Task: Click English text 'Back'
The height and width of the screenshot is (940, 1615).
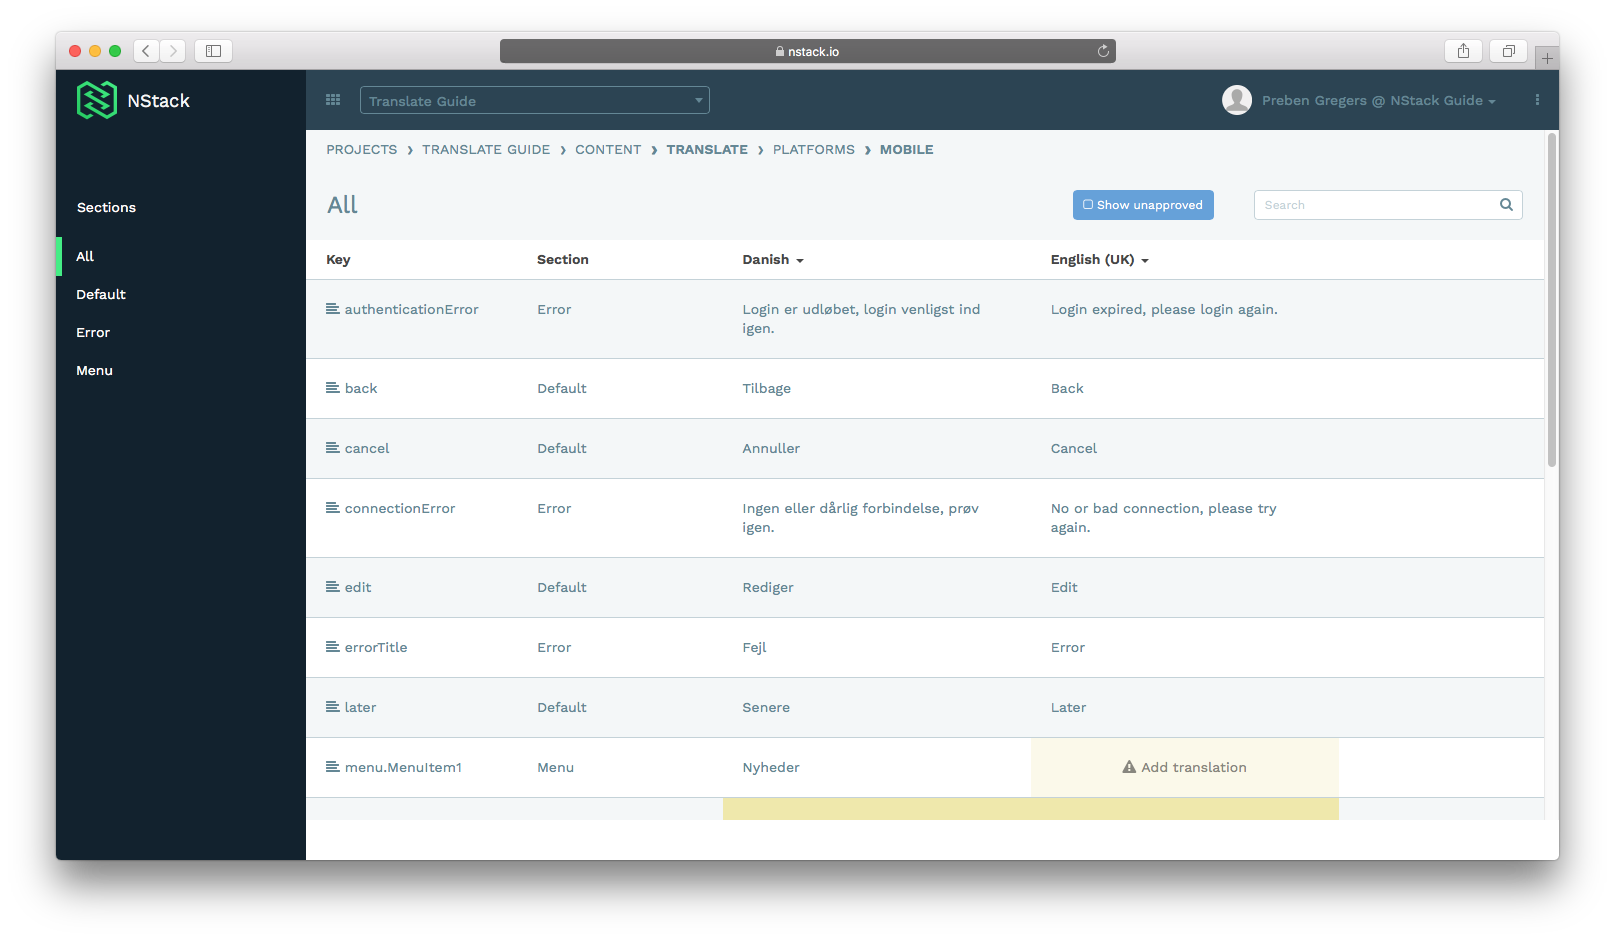Action: pos(1067,388)
